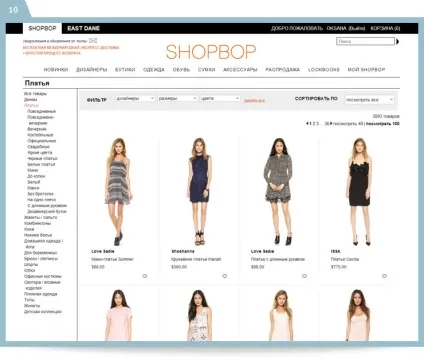Select 'Пляжная одежда' category in sidebar

tap(40, 294)
